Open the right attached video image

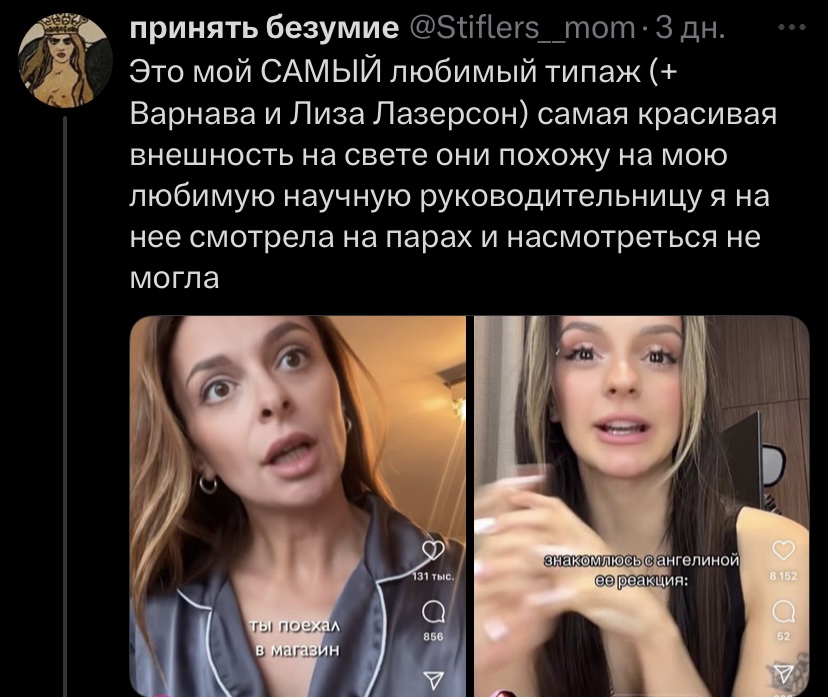coord(642,506)
